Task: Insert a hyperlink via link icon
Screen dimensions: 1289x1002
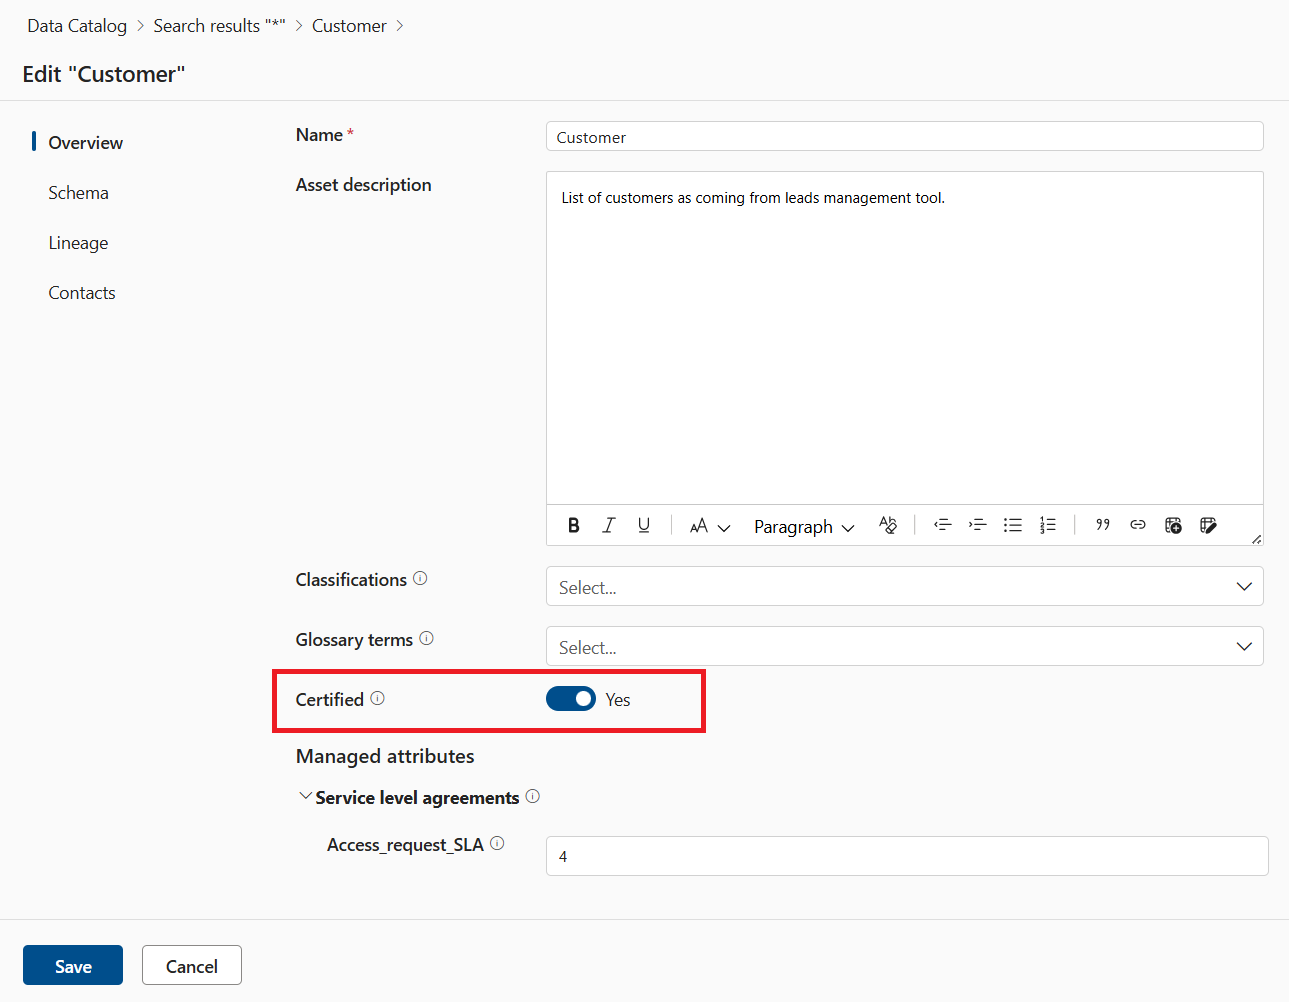Action: pyautogui.click(x=1138, y=525)
